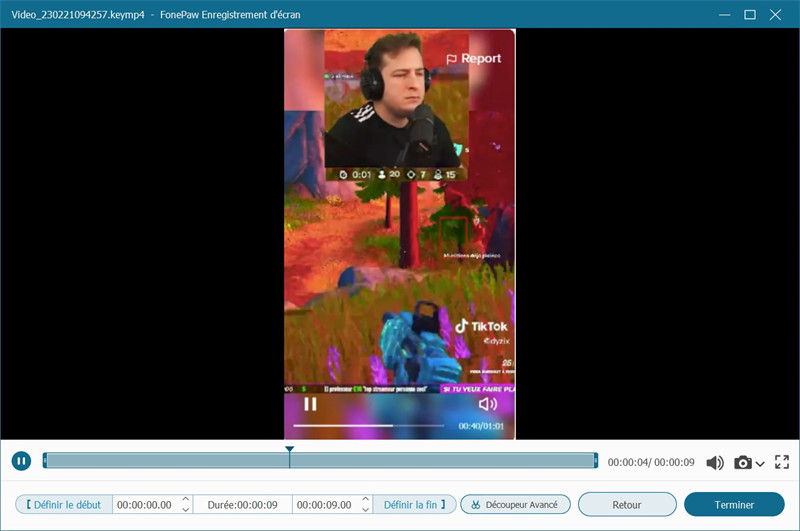Image resolution: width=800 pixels, height=531 pixels.
Task: Click the trim timeline bar
Action: [320, 461]
